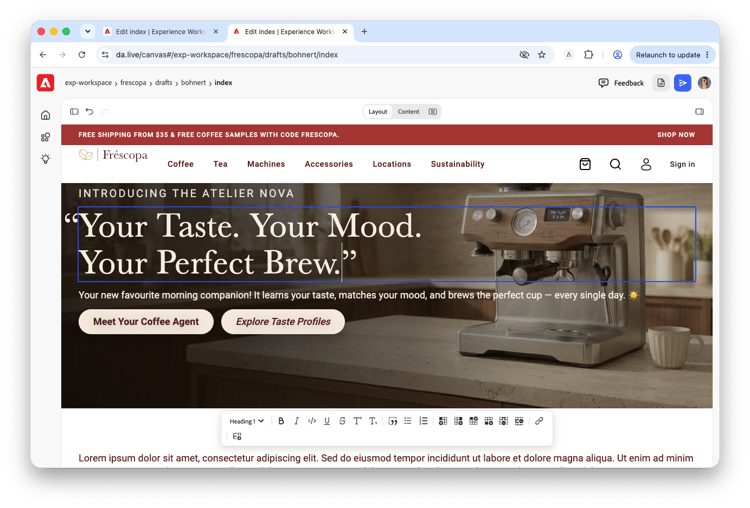
Task: Click Relaunch to update button
Action: coord(673,55)
